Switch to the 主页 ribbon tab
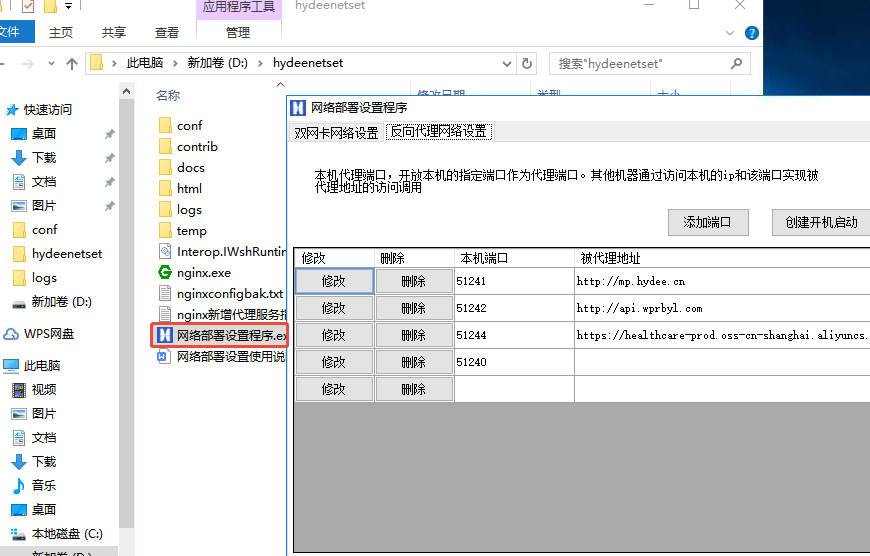This screenshot has width=870, height=556. (61, 33)
